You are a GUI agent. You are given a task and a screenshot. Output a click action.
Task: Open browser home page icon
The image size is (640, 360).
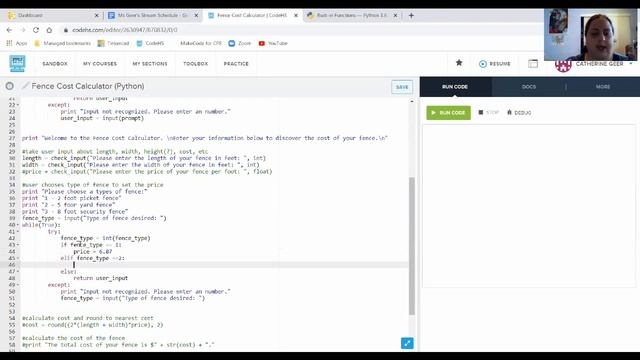tap(49, 30)
